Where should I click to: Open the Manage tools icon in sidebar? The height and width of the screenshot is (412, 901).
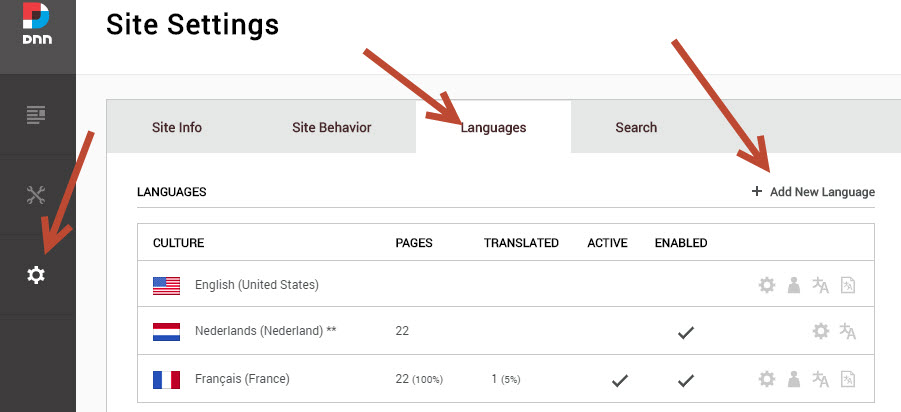[x=36, y=195]
